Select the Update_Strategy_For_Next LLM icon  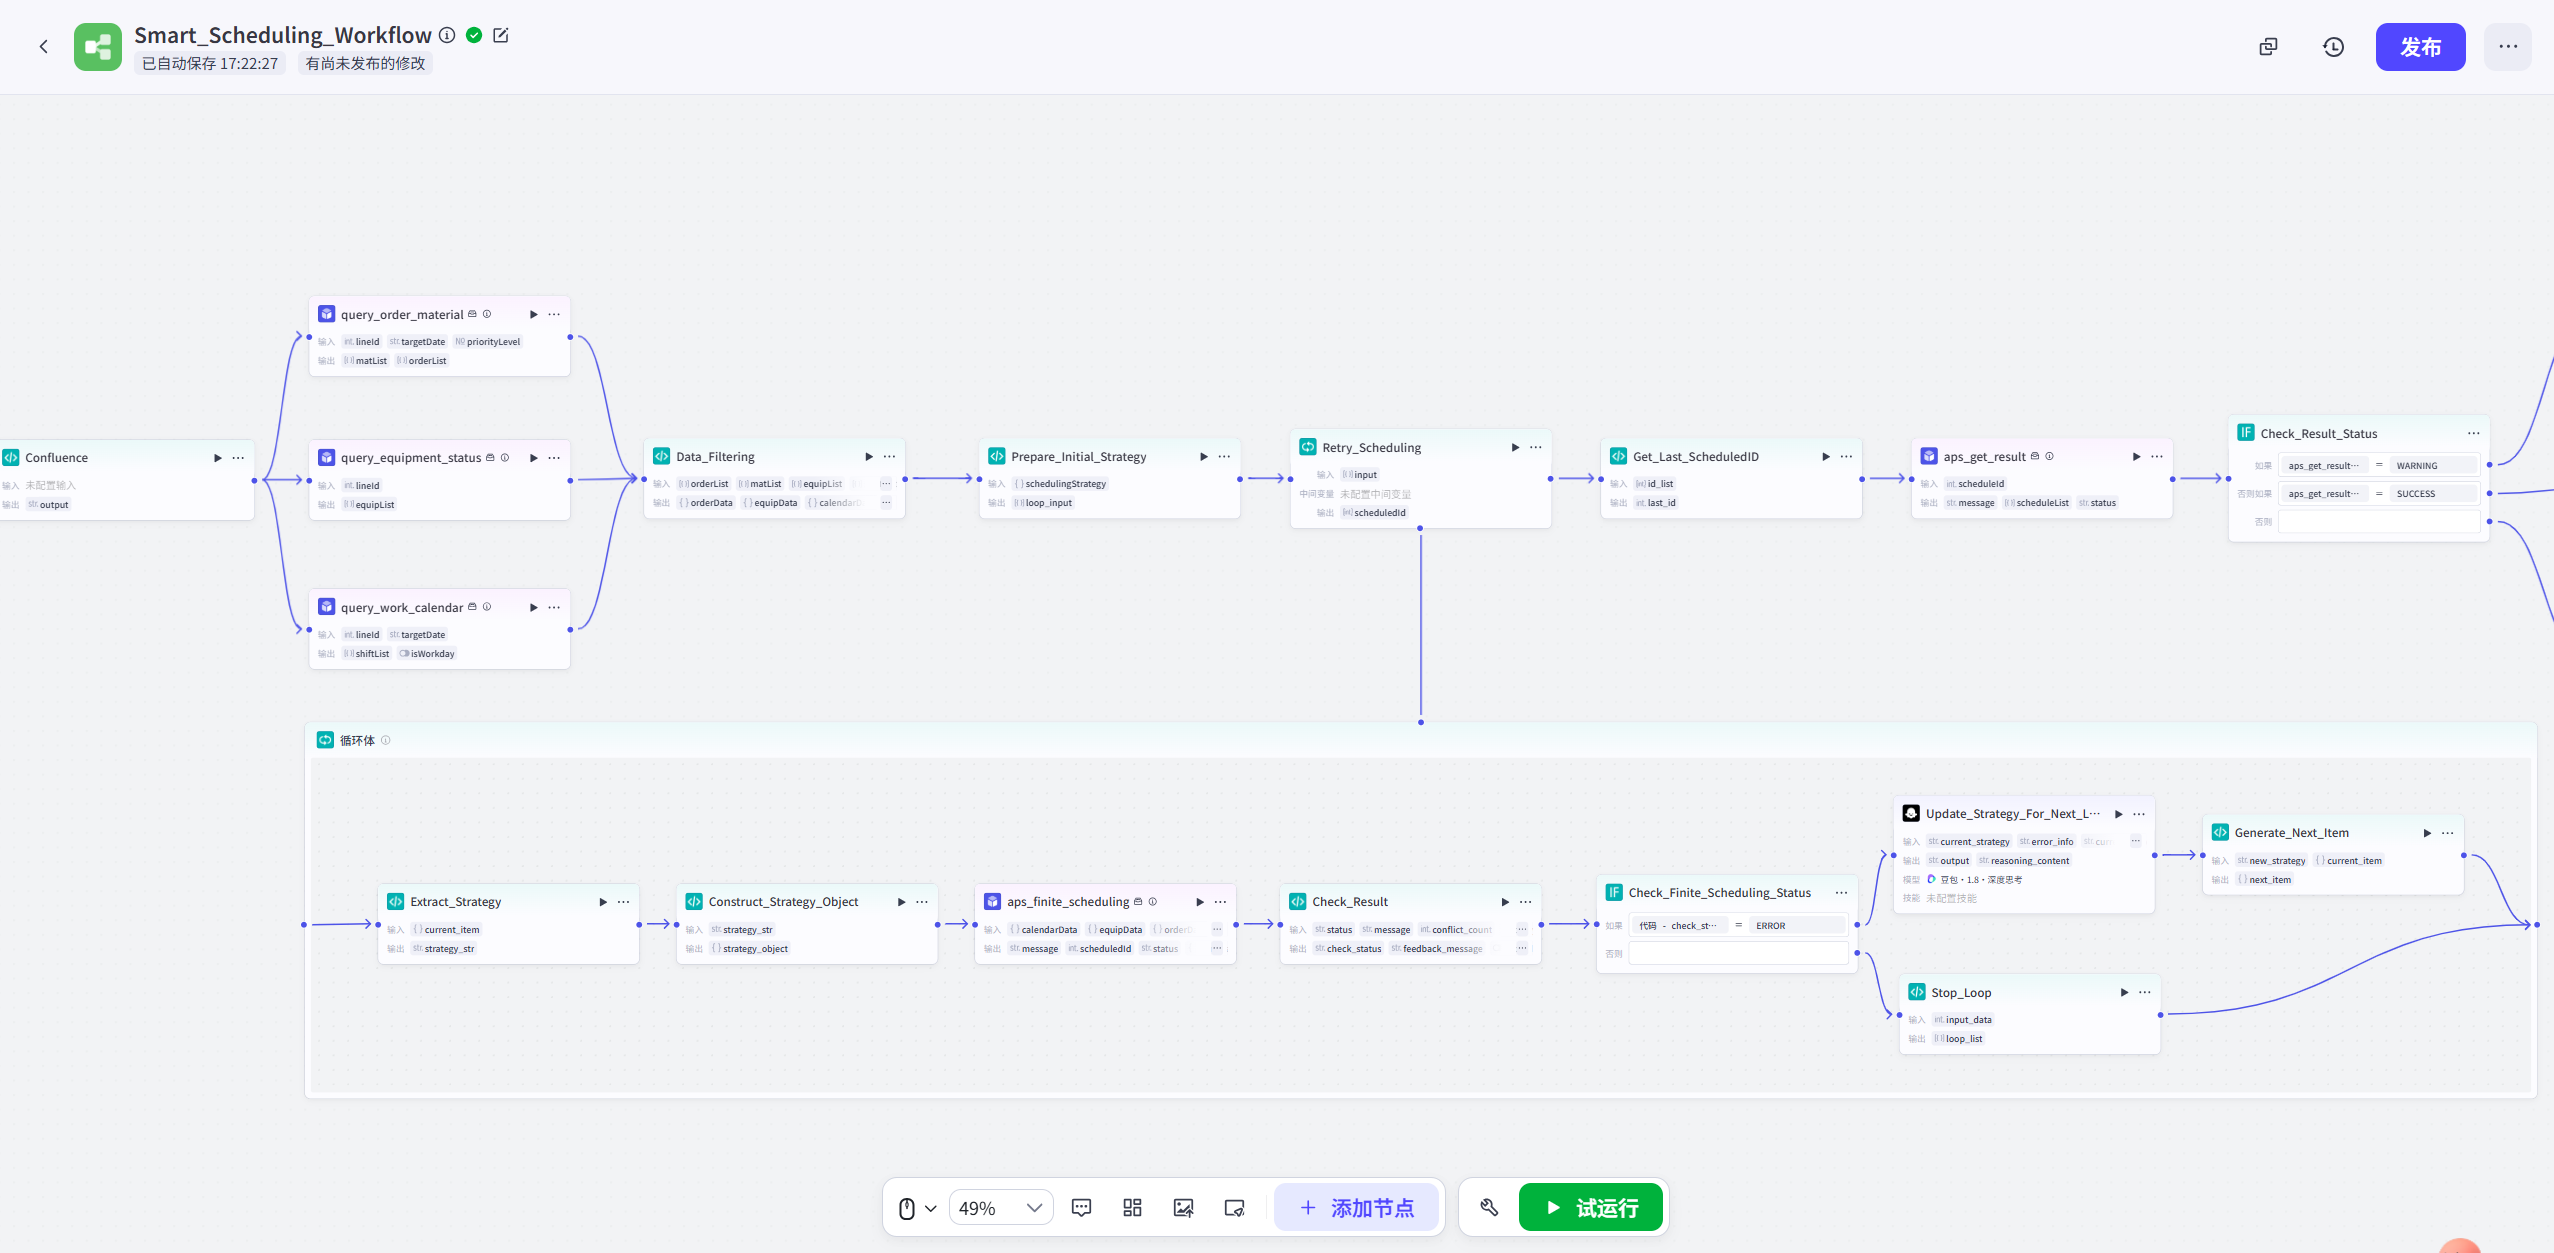1911,813
